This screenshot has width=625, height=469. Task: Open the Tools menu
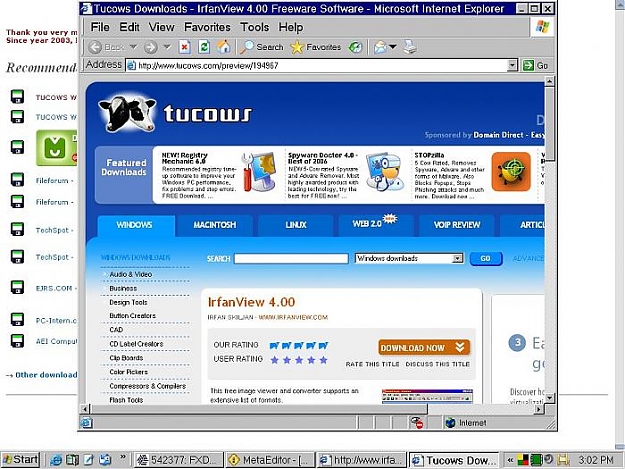[x=254, y=27]
